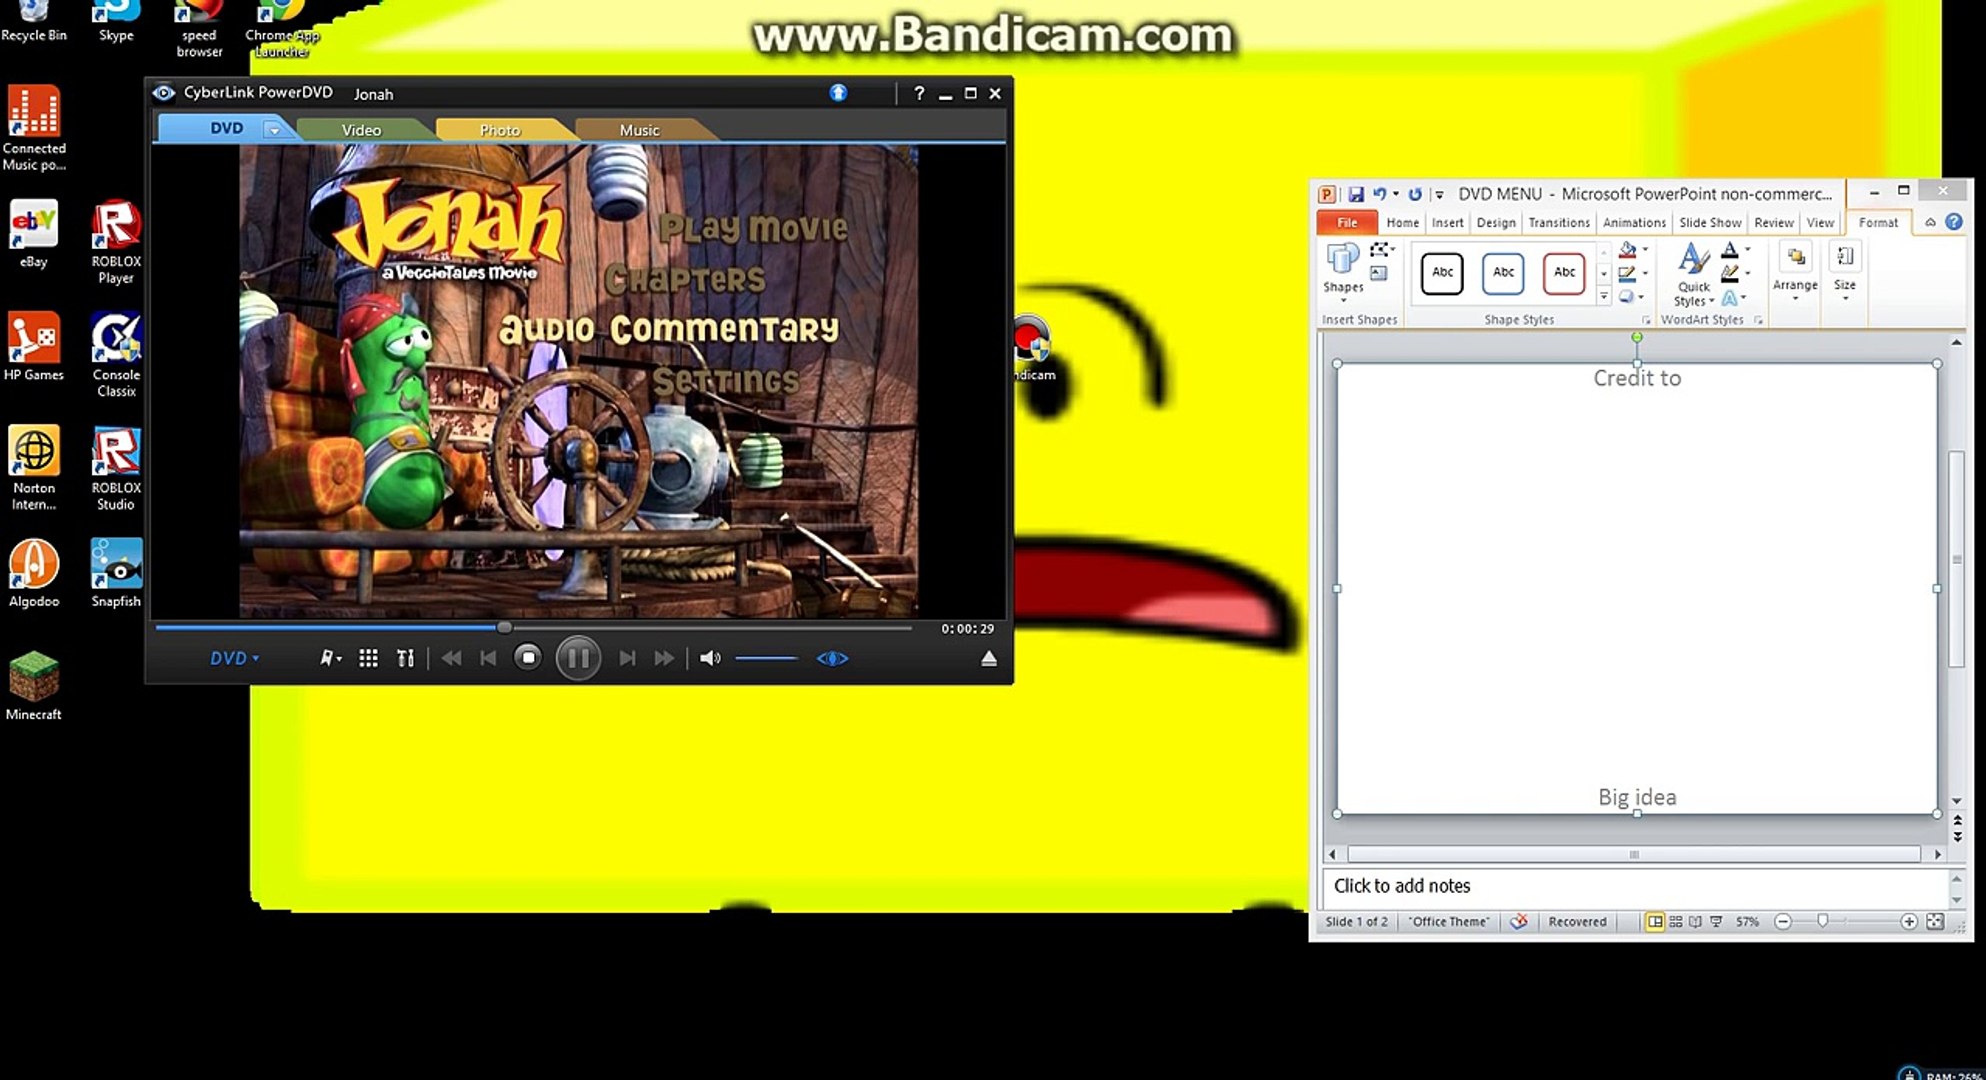The width and height of the screenshot is (1986, 1080).
Task: Jump to previous chapter in PowerDVD
Action: (x=488, y=658)
